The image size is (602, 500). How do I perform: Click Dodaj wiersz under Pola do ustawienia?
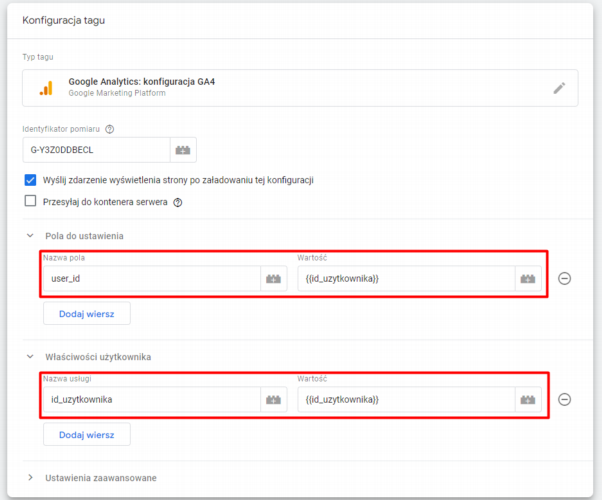coord(86,313)
